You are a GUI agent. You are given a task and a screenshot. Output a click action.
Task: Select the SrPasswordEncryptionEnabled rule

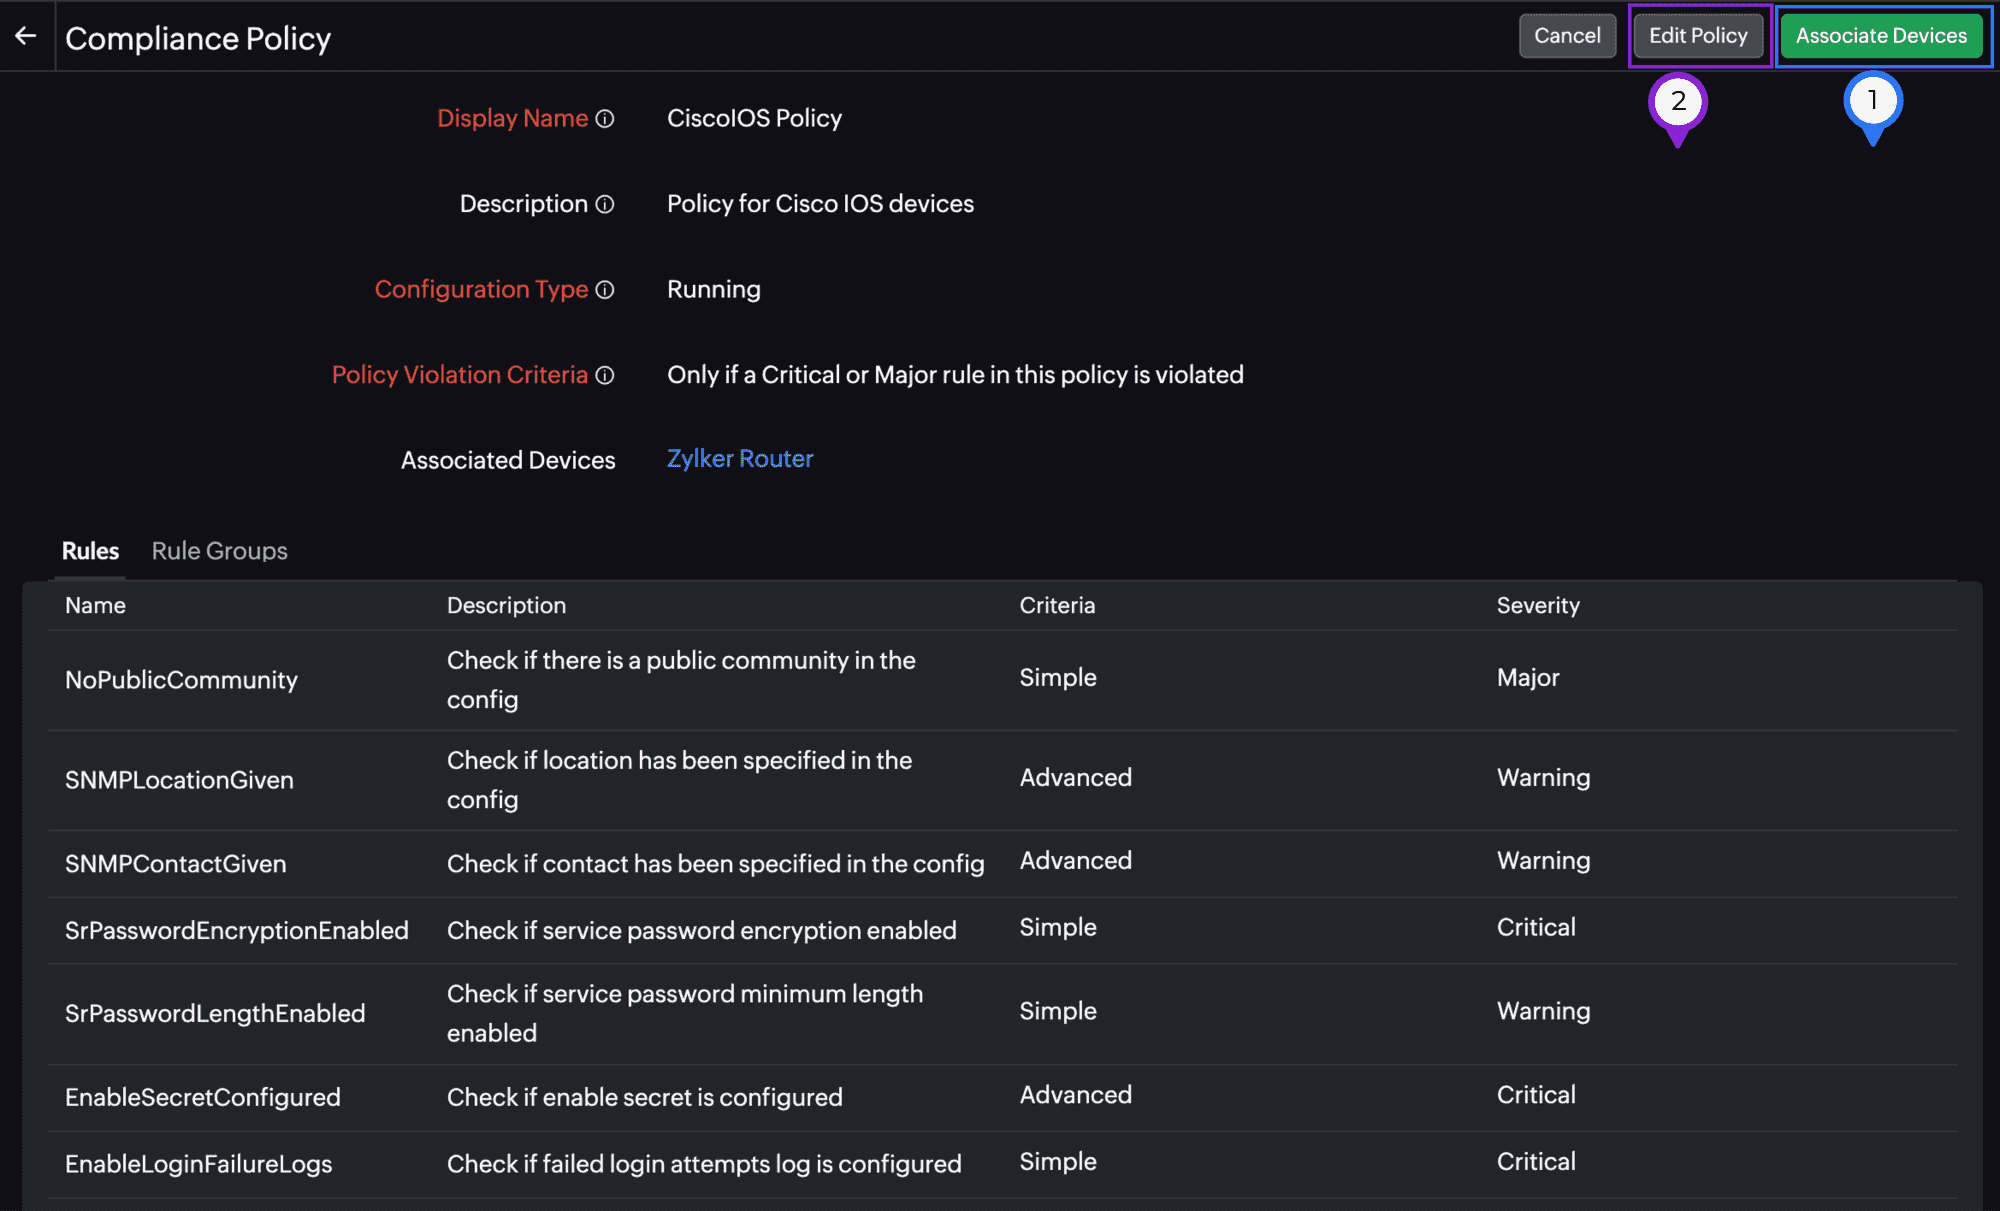[236, 931]
